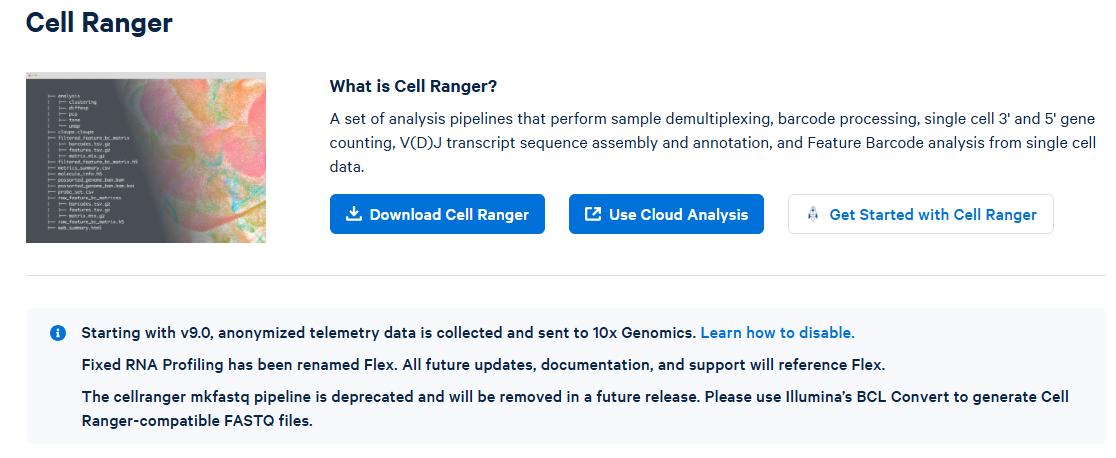Select Get Started with Cell Ranger
The height and width of the screenshot is (458, 1116).
click(x=921, y=214)
